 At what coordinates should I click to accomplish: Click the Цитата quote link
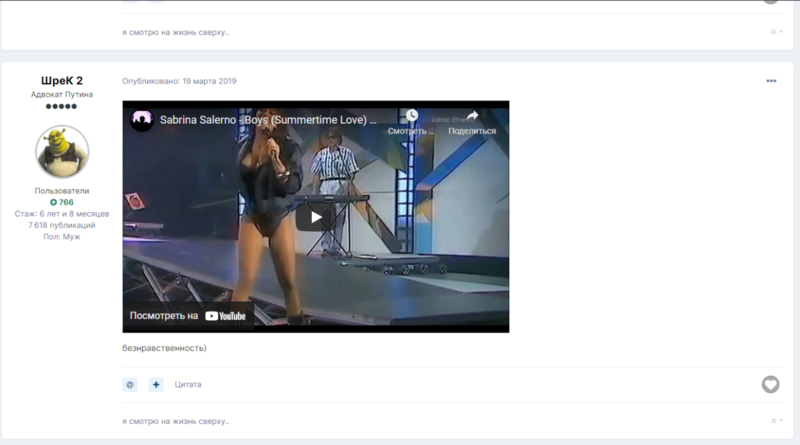click(188, 384)
